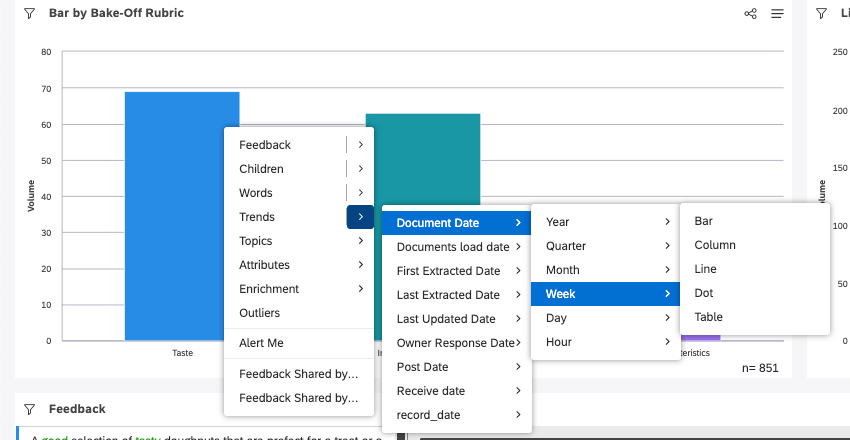This screenshot has height=440, width=850.
Task: Expand the Feedback submenu arrow
Action: click(x=360, y=145)
